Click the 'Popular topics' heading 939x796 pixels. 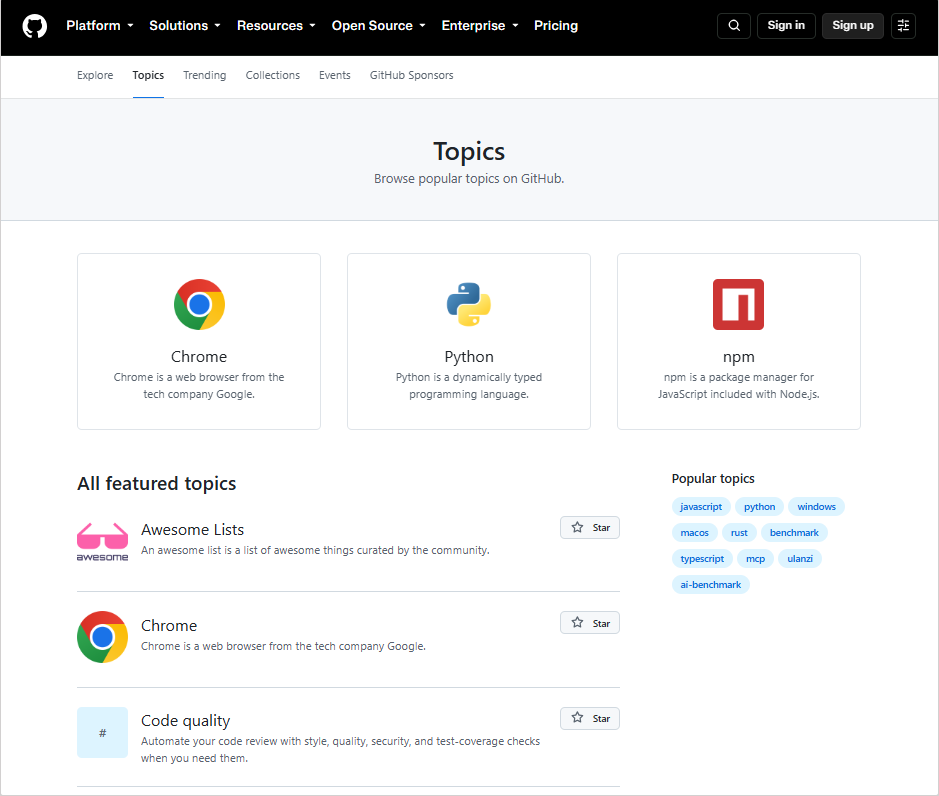[713, 479]
